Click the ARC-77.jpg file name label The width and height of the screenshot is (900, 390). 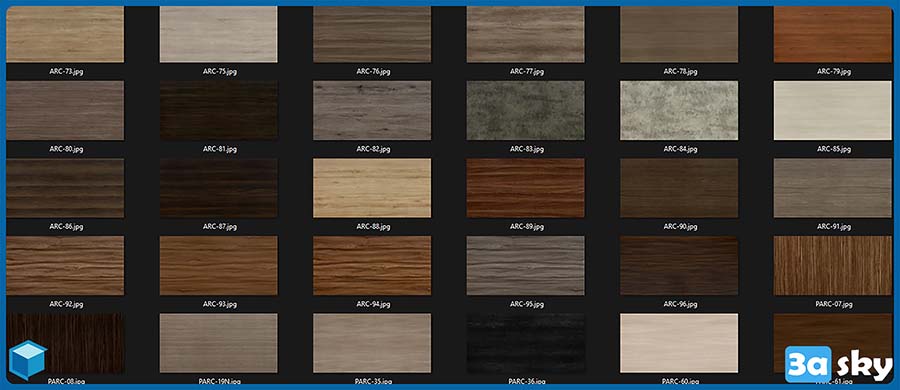(527, 72)
